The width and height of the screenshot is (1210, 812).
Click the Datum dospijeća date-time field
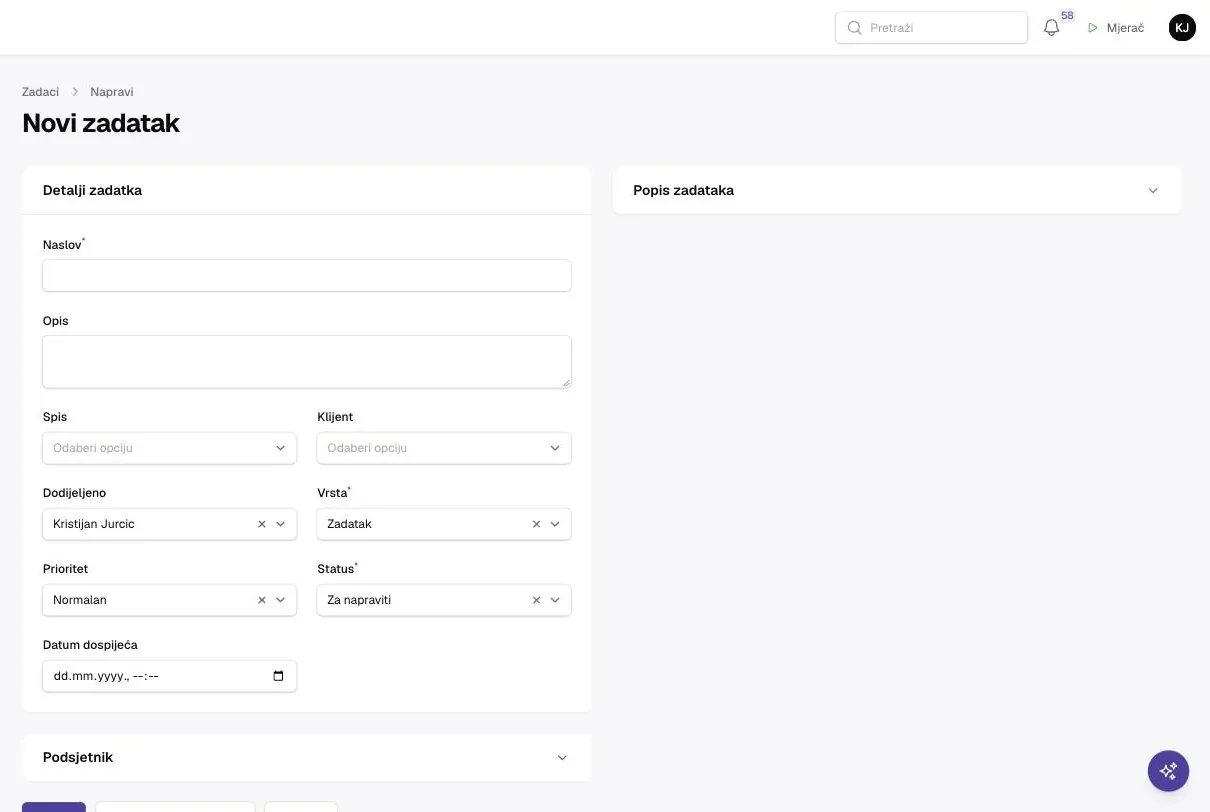pos(170,676)
